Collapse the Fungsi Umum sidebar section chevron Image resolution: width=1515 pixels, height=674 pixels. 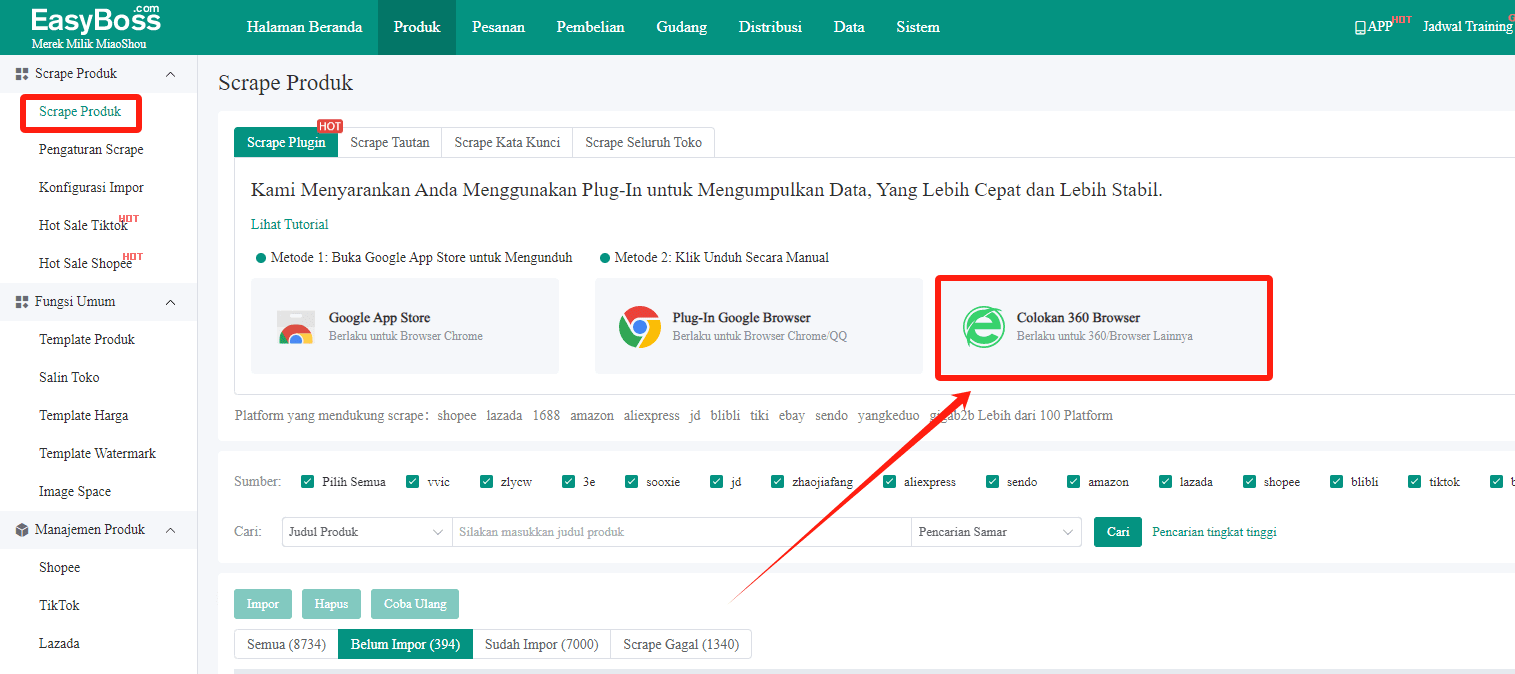[x=170, y=302]
